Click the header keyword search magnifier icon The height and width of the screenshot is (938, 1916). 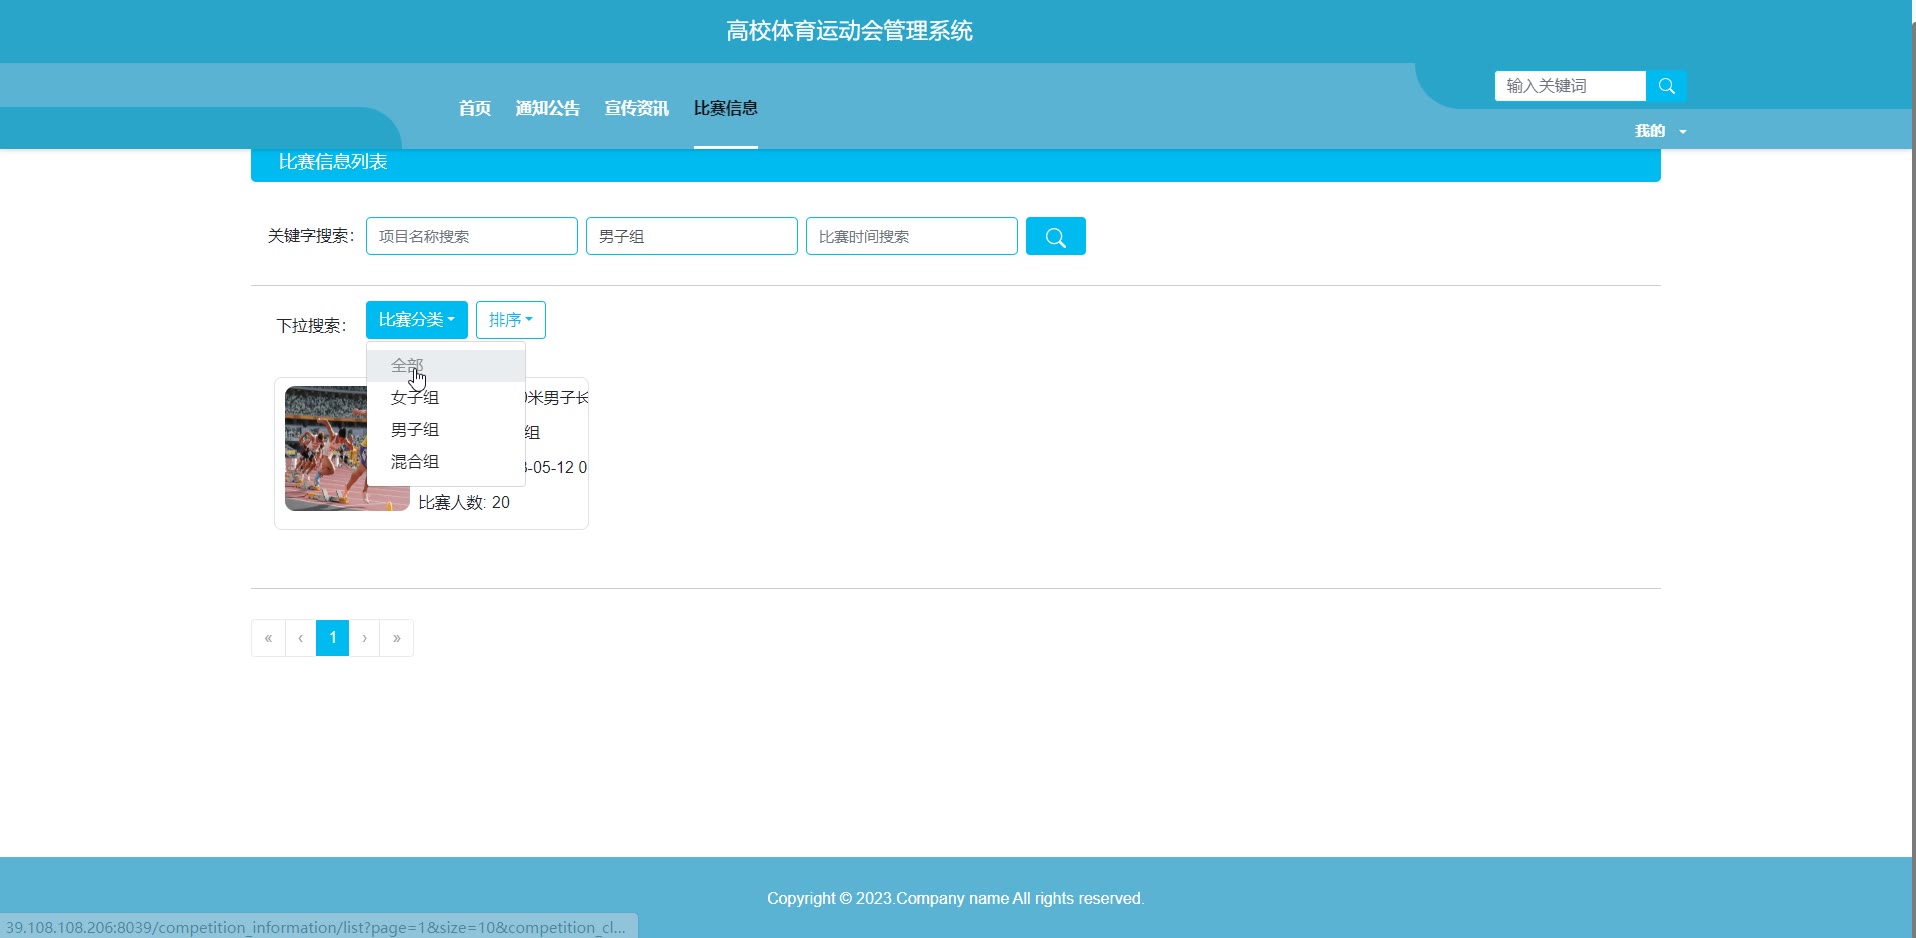pos(1666,86)
